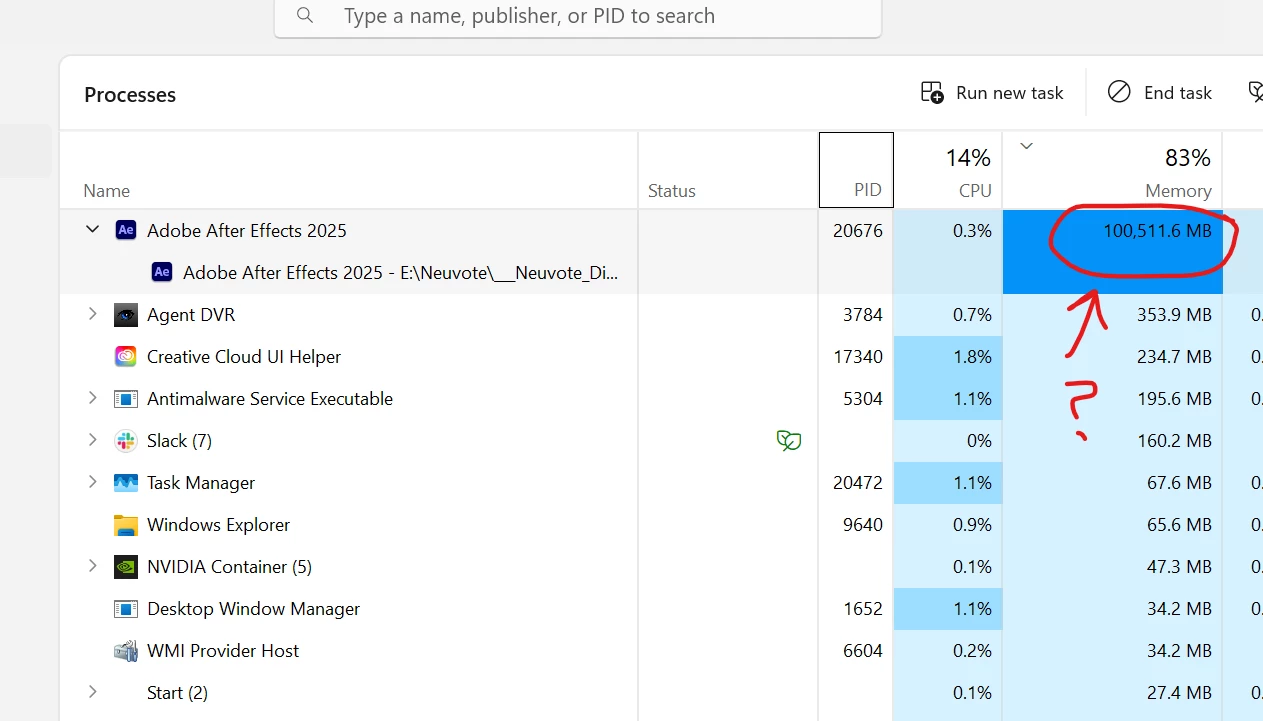
Task: Click the WMI Provider Host icon
Action: [125, 651]
